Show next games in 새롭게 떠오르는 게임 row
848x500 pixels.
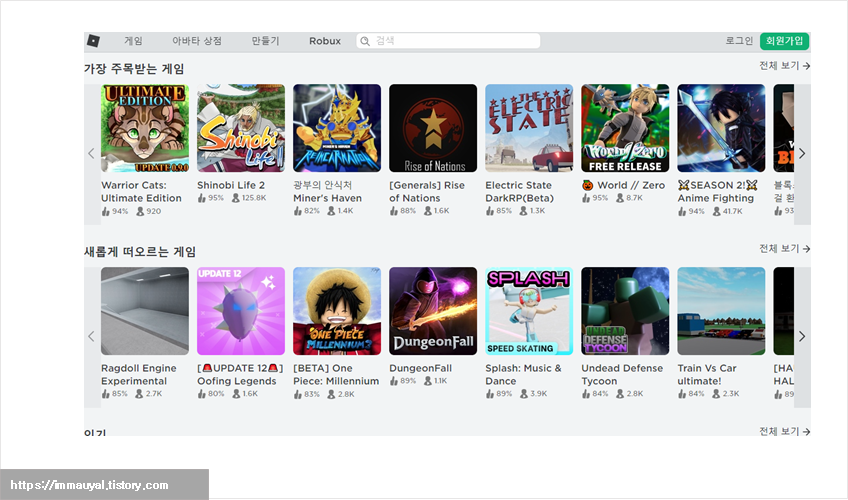pos(802,336)
